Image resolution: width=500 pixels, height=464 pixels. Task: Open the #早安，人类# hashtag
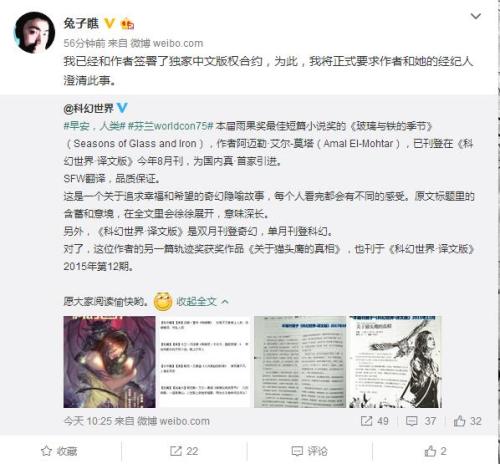(x=94, y=126)
